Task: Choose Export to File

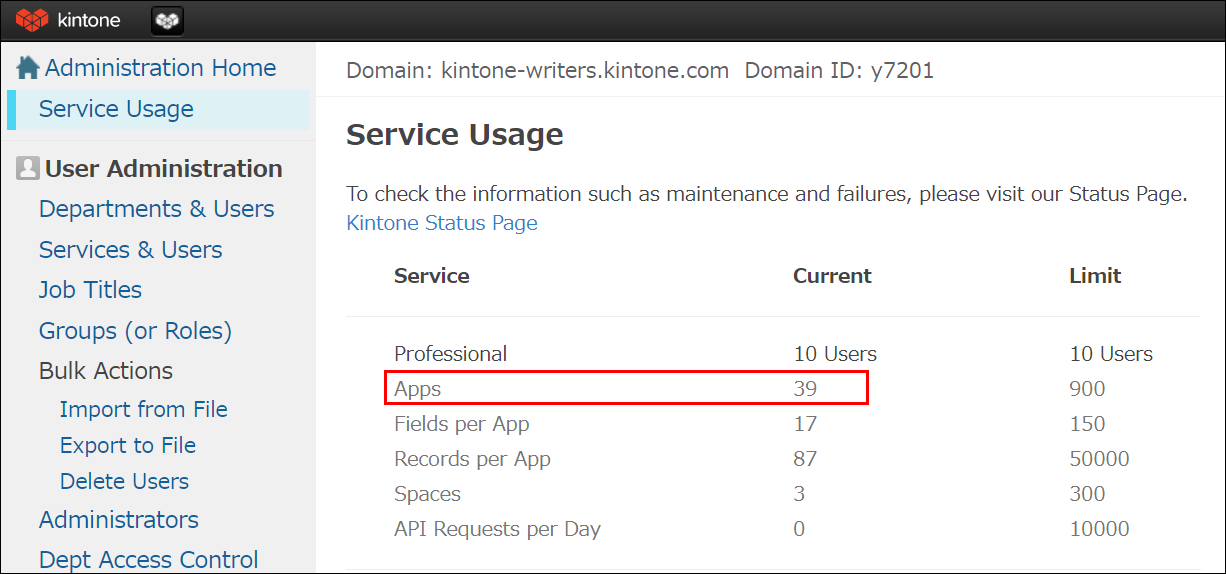Action: coord(127,445)
